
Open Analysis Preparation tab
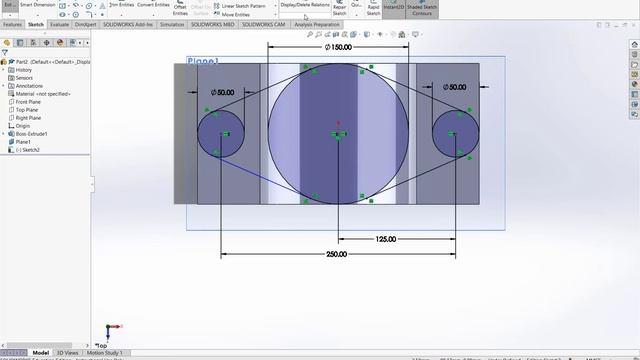pyautogui.click(x=317, y=24)
